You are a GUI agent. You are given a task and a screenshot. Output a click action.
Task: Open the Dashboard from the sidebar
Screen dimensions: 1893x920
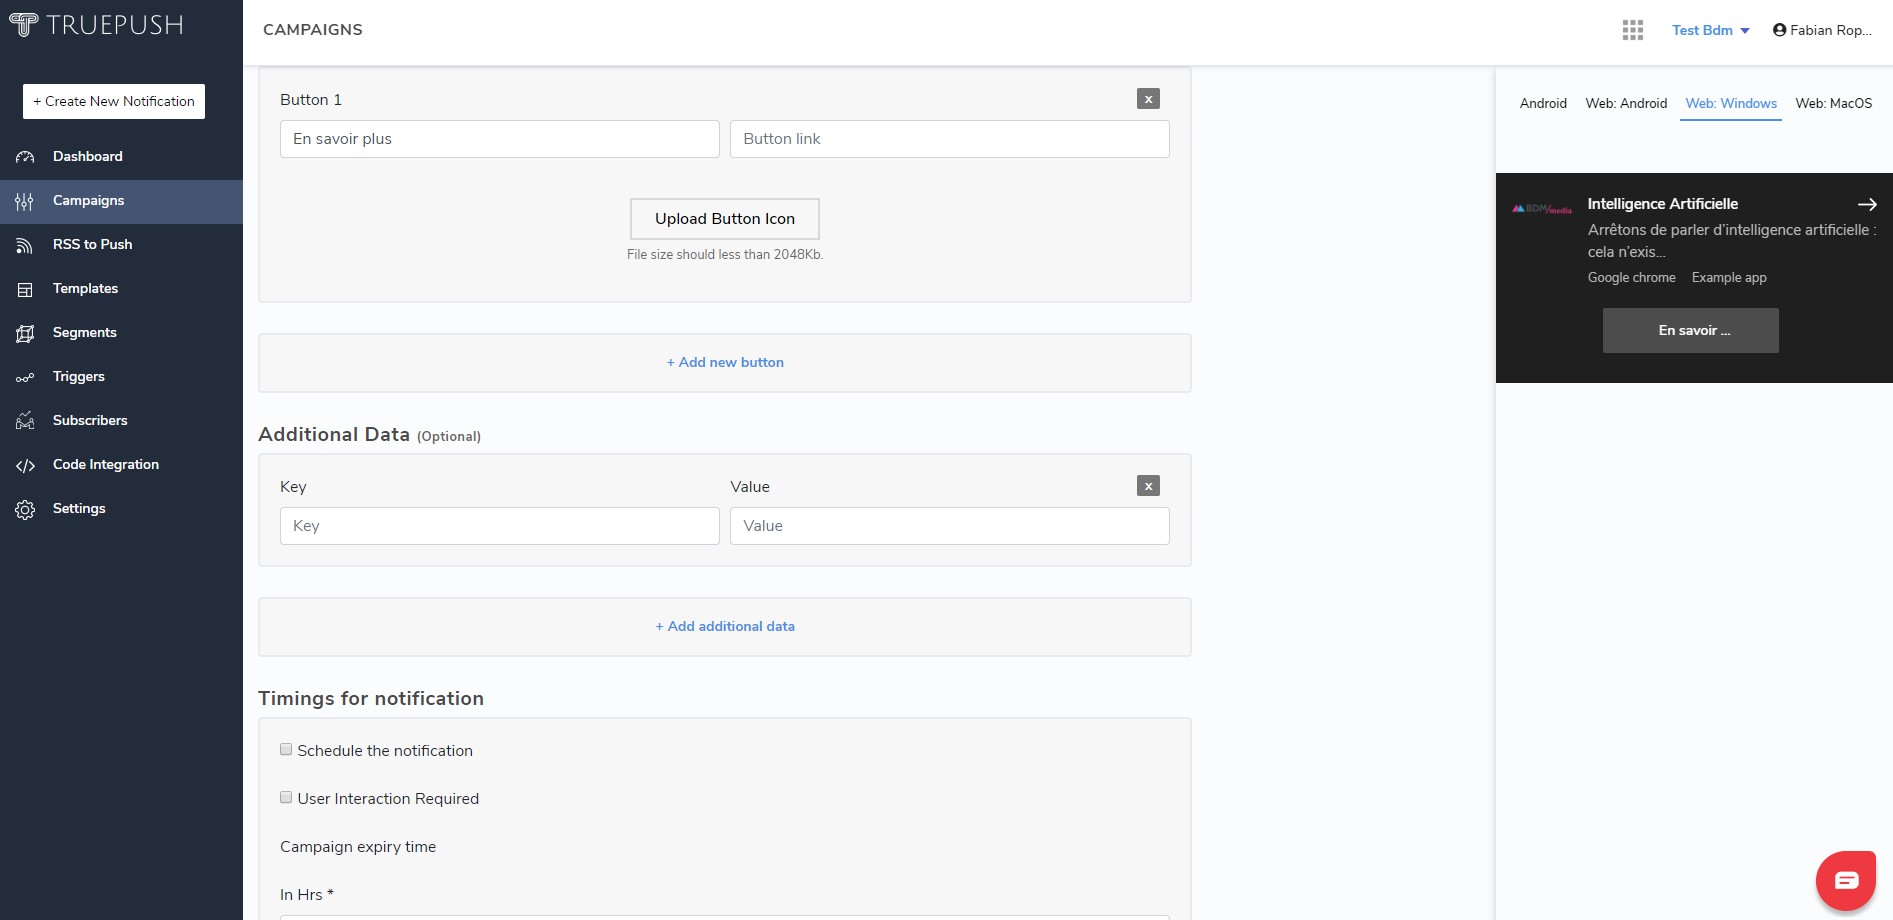87,156
